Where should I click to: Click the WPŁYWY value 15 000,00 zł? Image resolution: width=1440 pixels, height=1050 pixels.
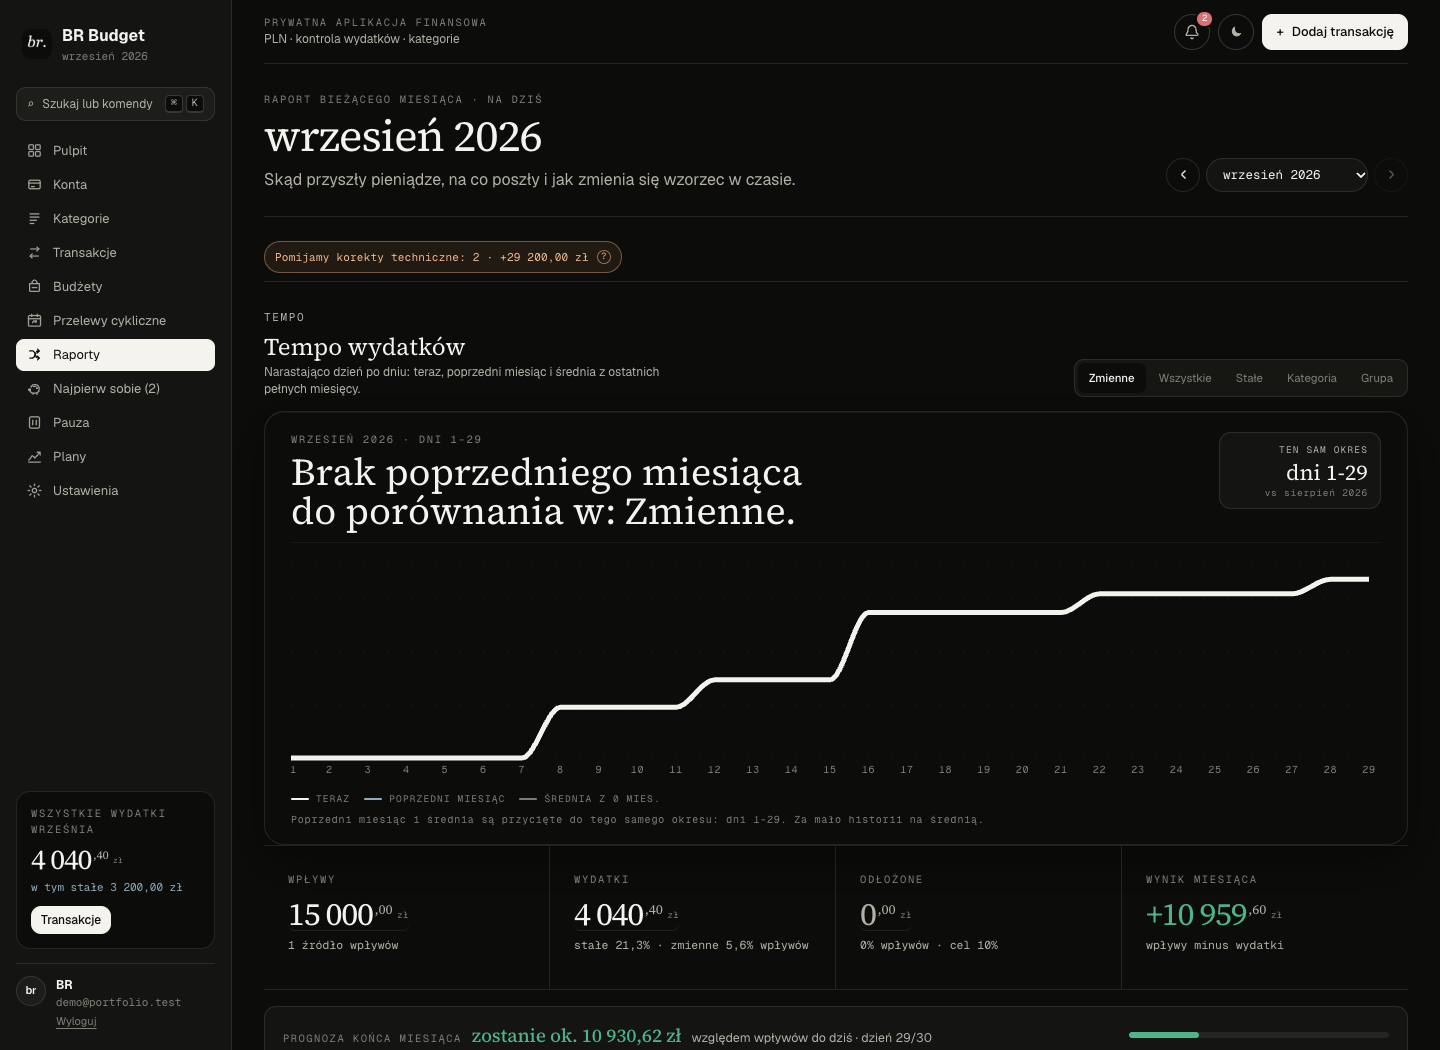348,914
